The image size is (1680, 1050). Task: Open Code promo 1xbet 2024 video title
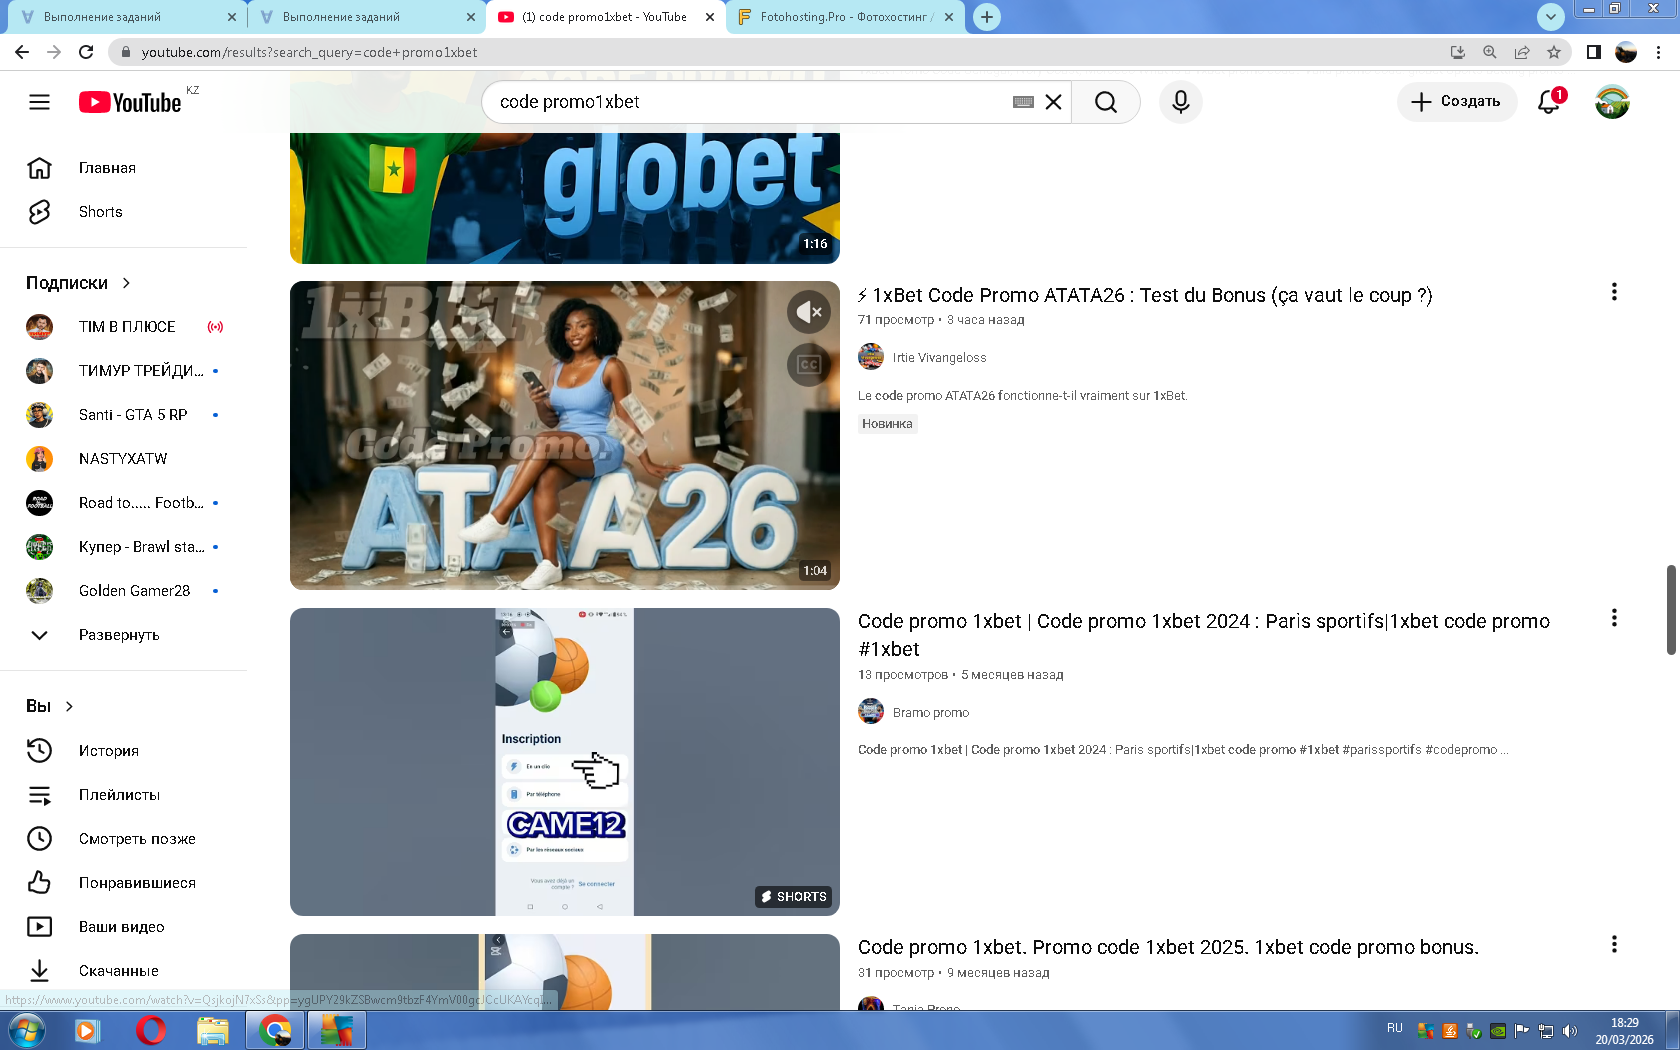1204,635
